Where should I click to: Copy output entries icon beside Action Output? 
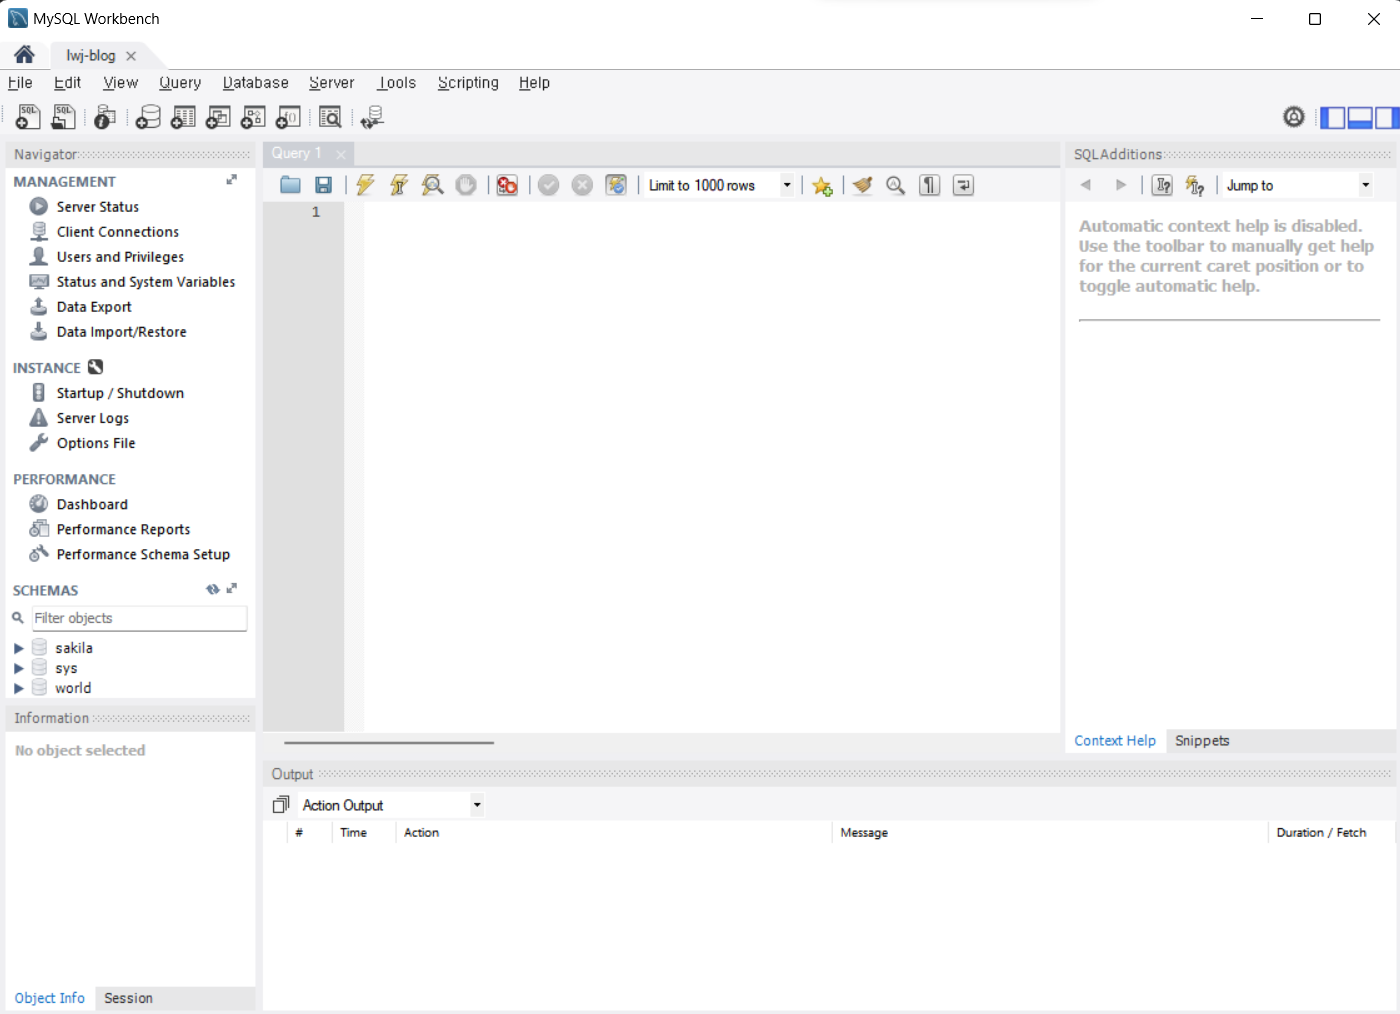[281, 804]
